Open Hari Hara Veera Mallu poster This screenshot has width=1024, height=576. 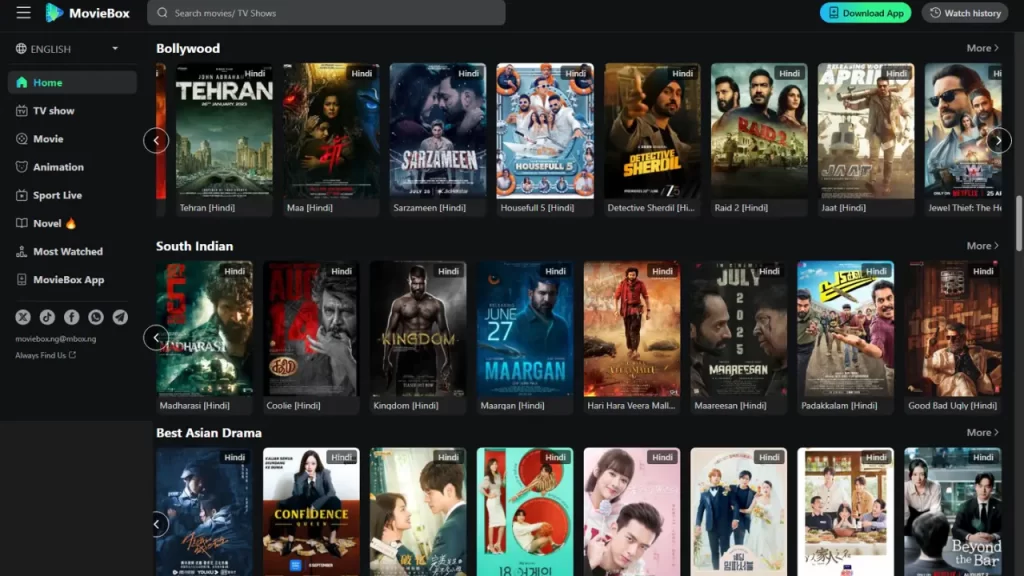click(x=632, y=328)
